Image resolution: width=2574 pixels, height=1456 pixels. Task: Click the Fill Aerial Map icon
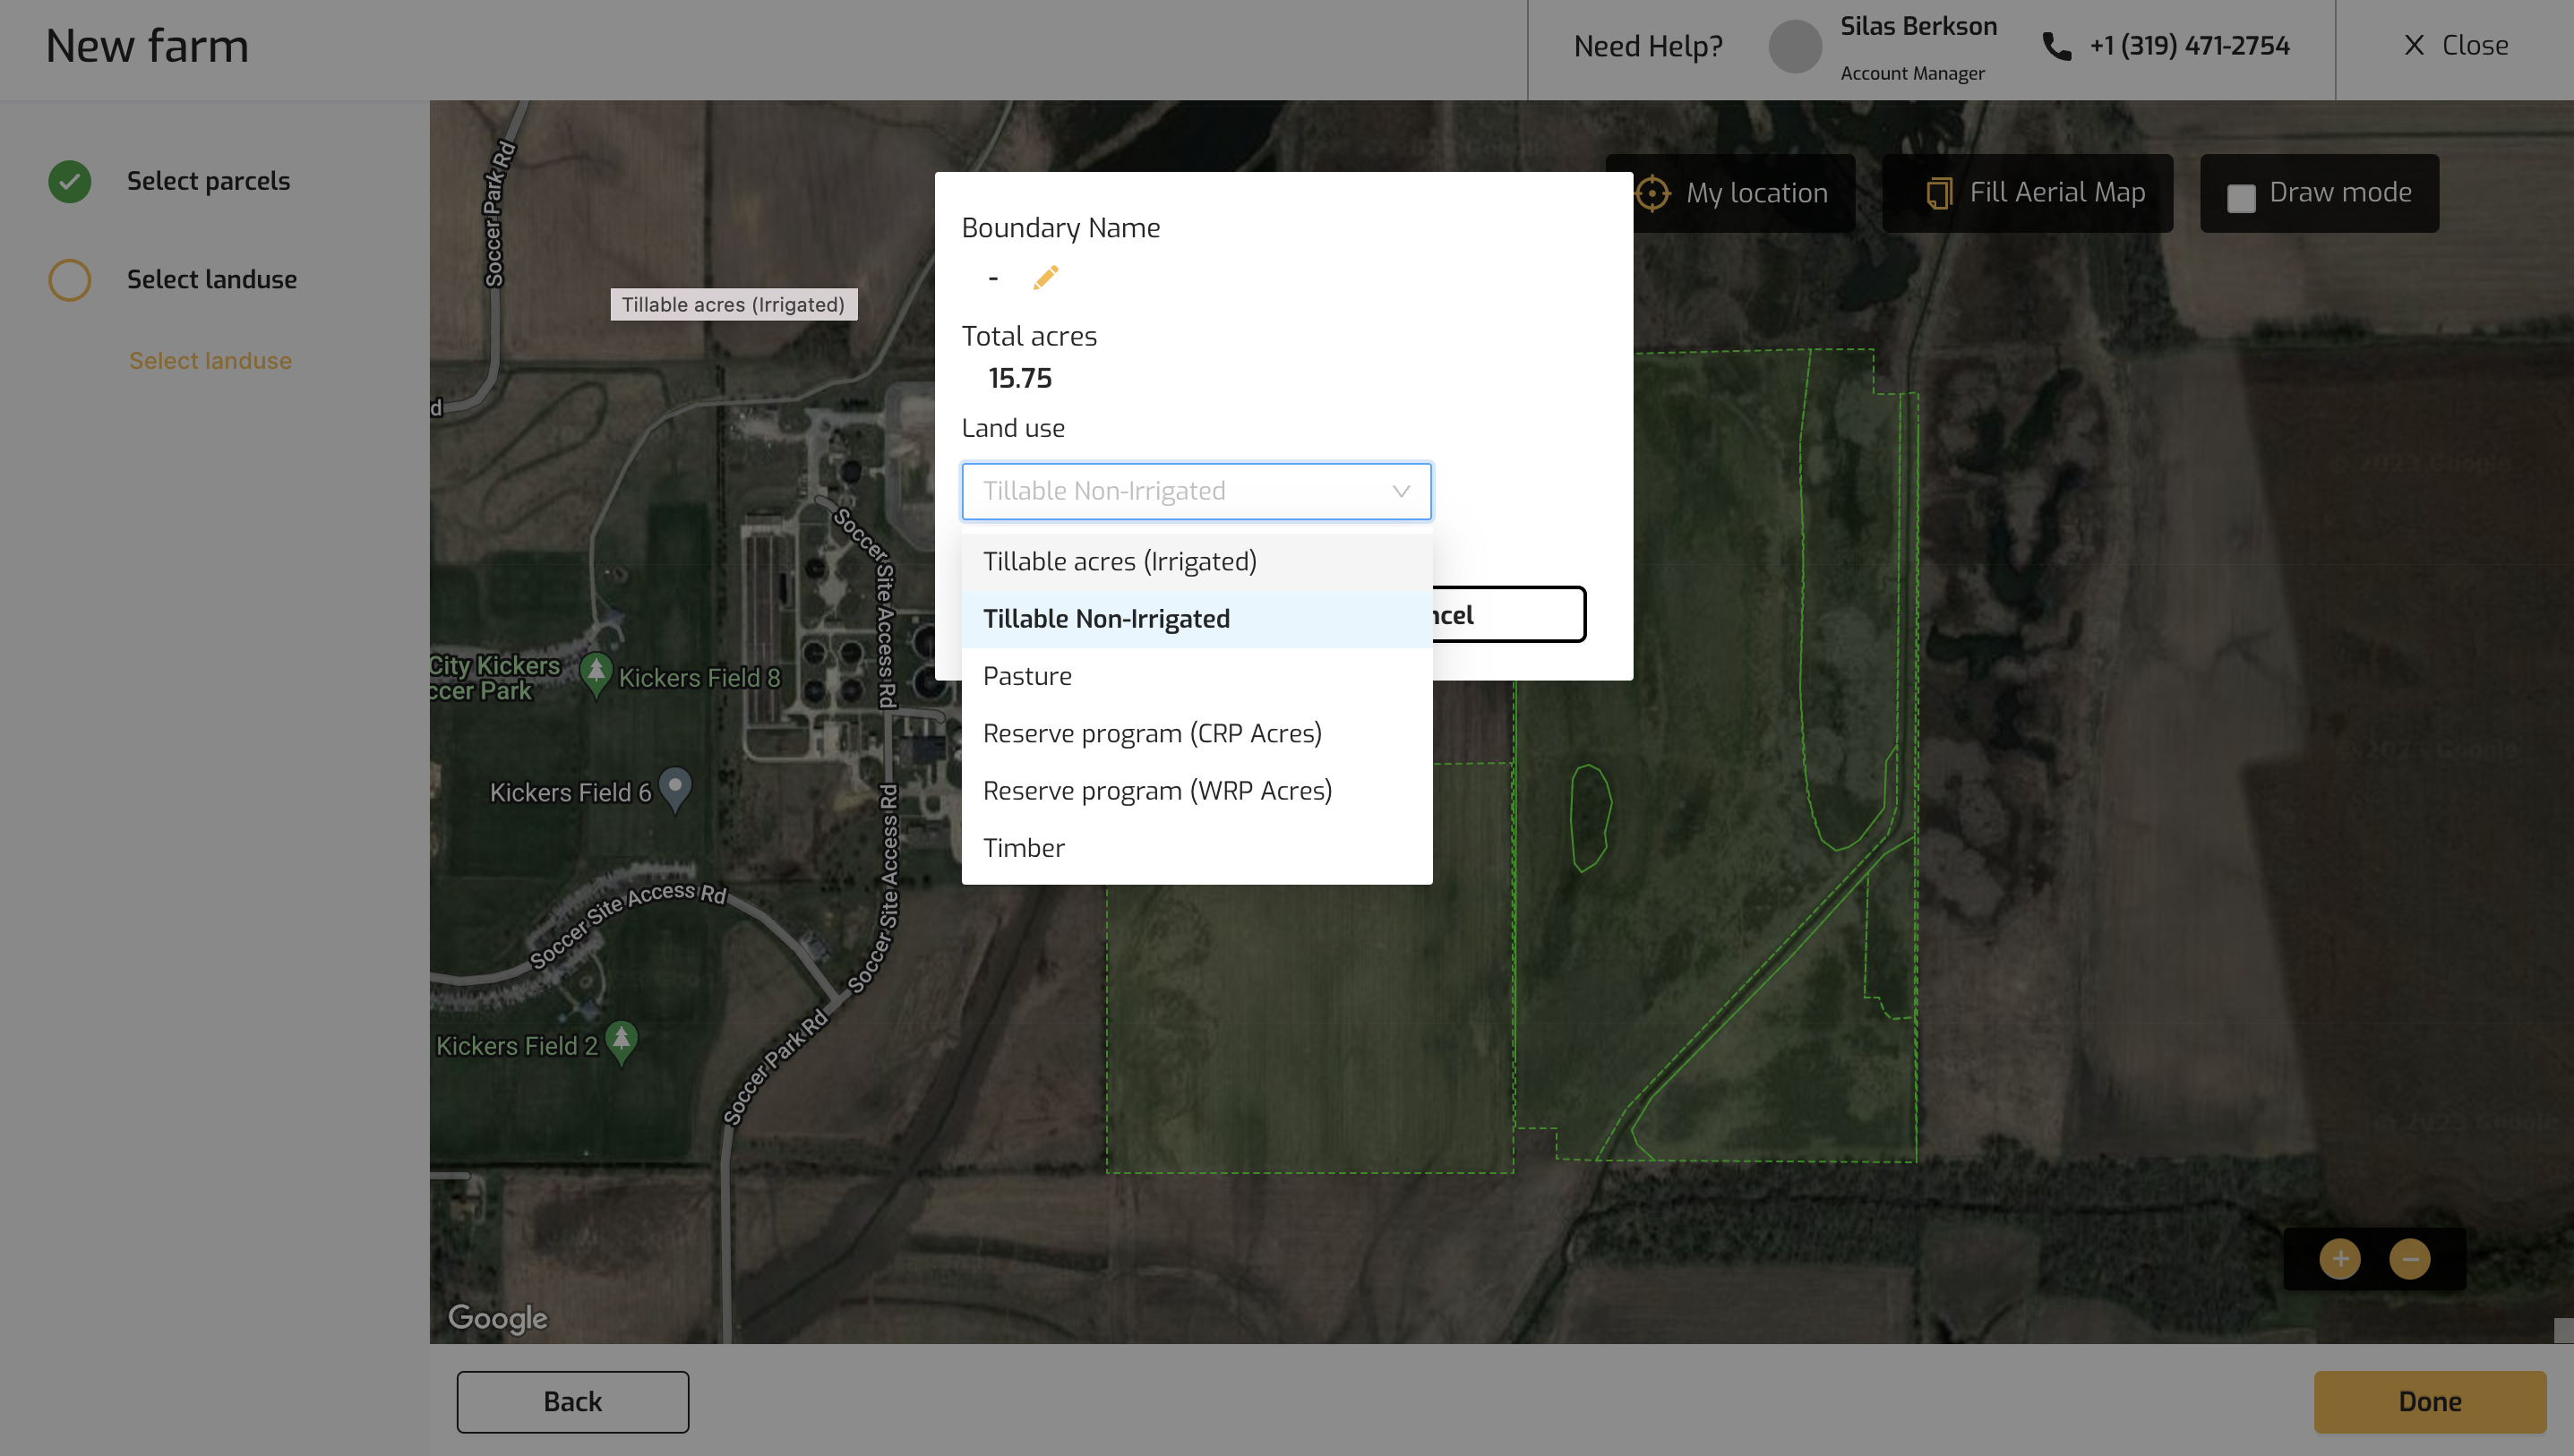(x=1938, y=193)
